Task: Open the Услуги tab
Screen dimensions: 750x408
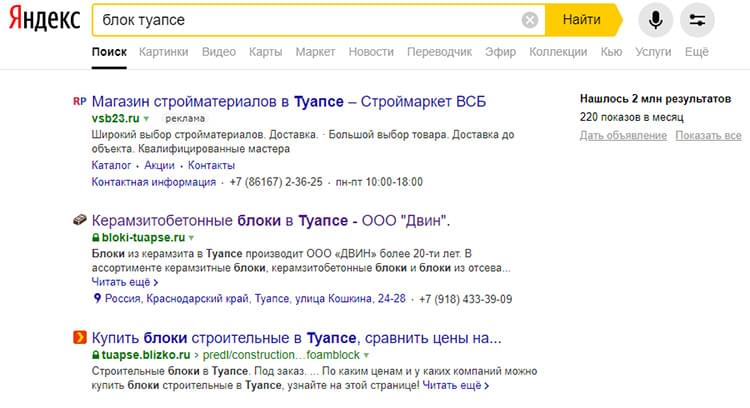Action: coord(653,52)
